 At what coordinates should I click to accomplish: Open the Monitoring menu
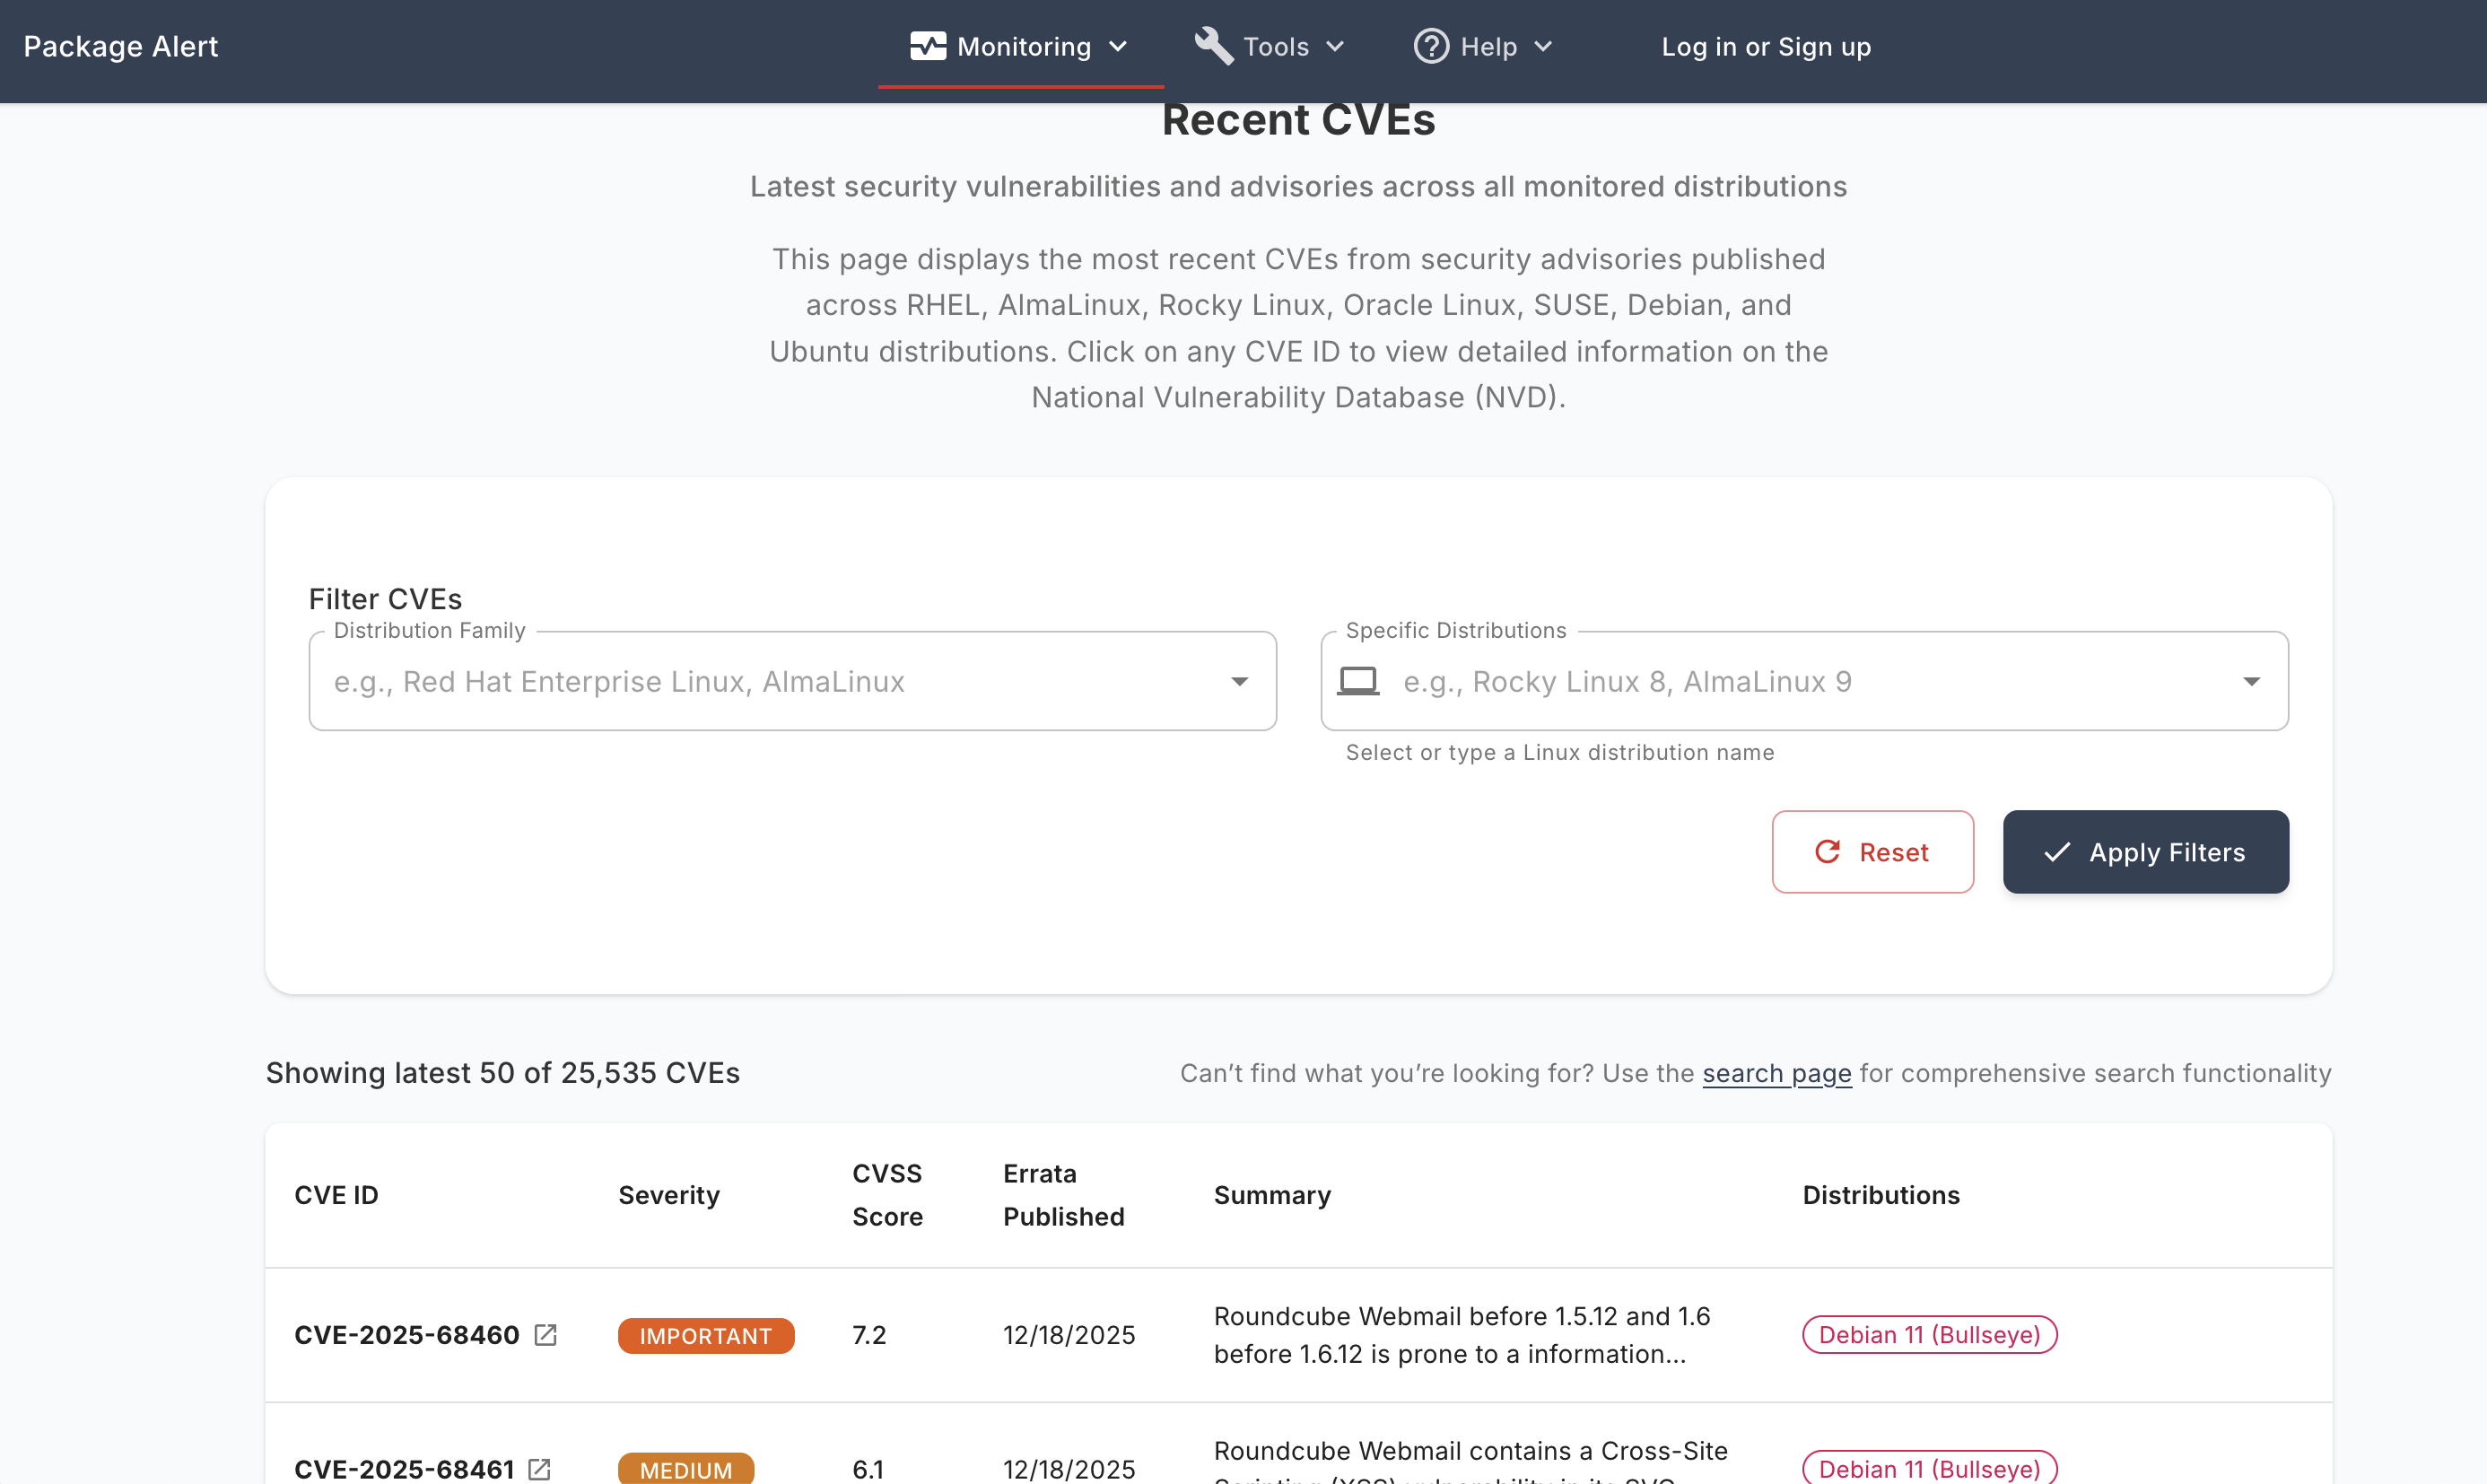click(1023, 46)
